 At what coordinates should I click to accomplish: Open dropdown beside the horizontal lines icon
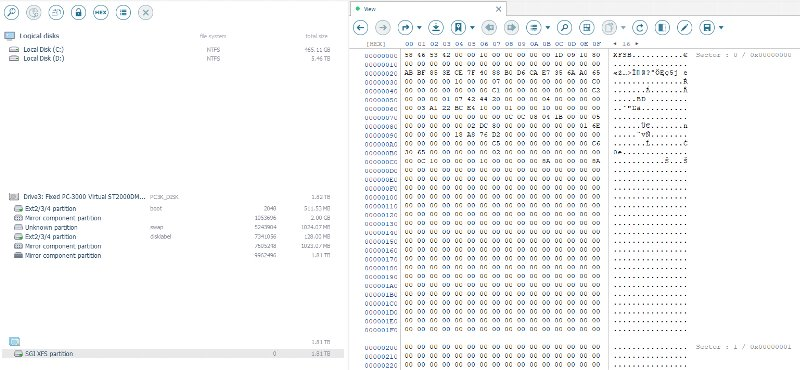point(548,27)
